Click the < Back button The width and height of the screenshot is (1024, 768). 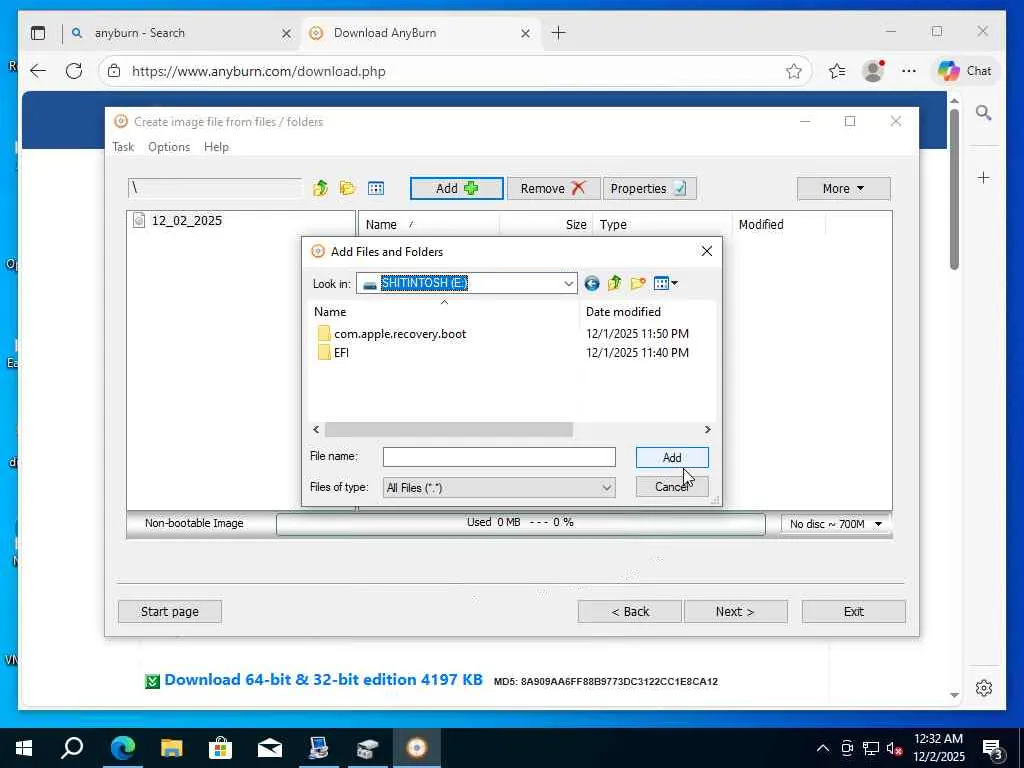coord(630,612)
